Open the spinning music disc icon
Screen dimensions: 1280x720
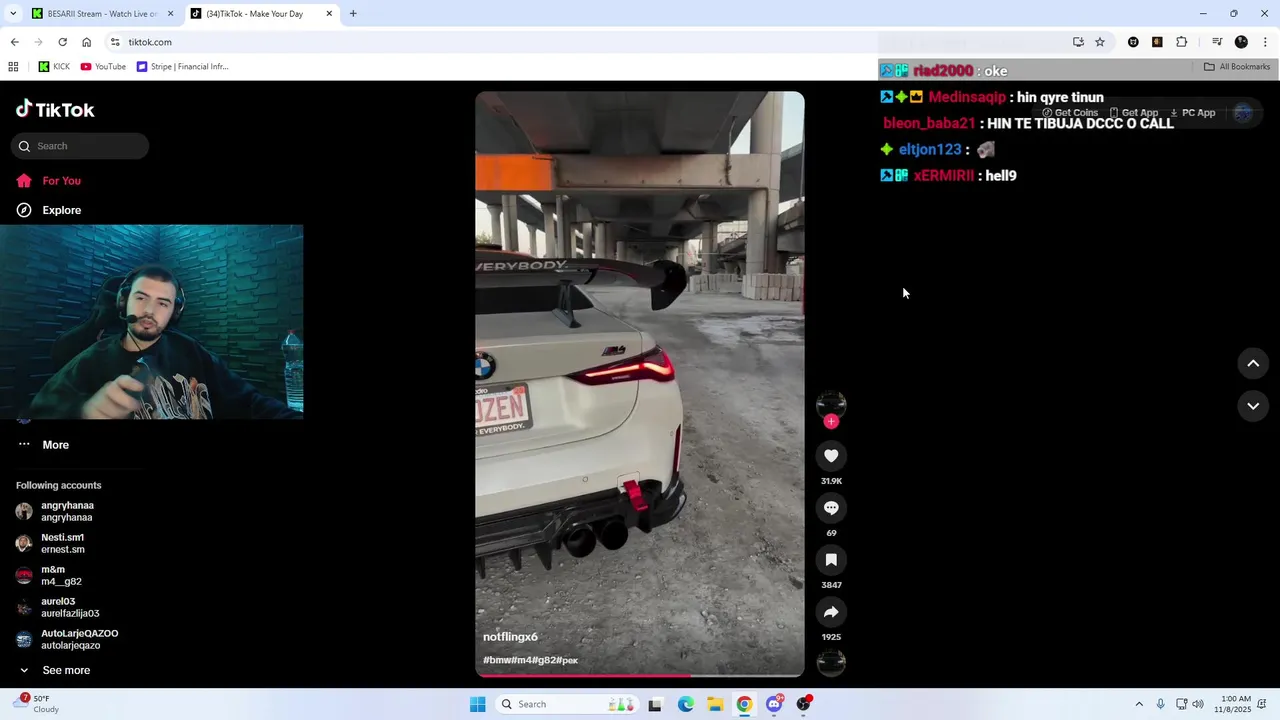point(831,662)
